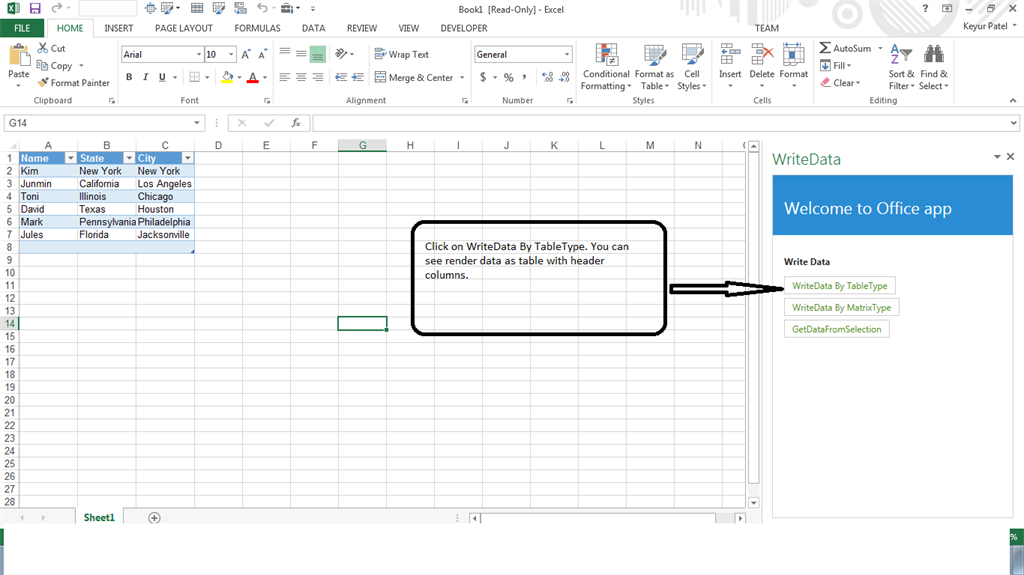1024x575 pixels.
Task: Click the WriteData By TableType button
Action: 839,286
